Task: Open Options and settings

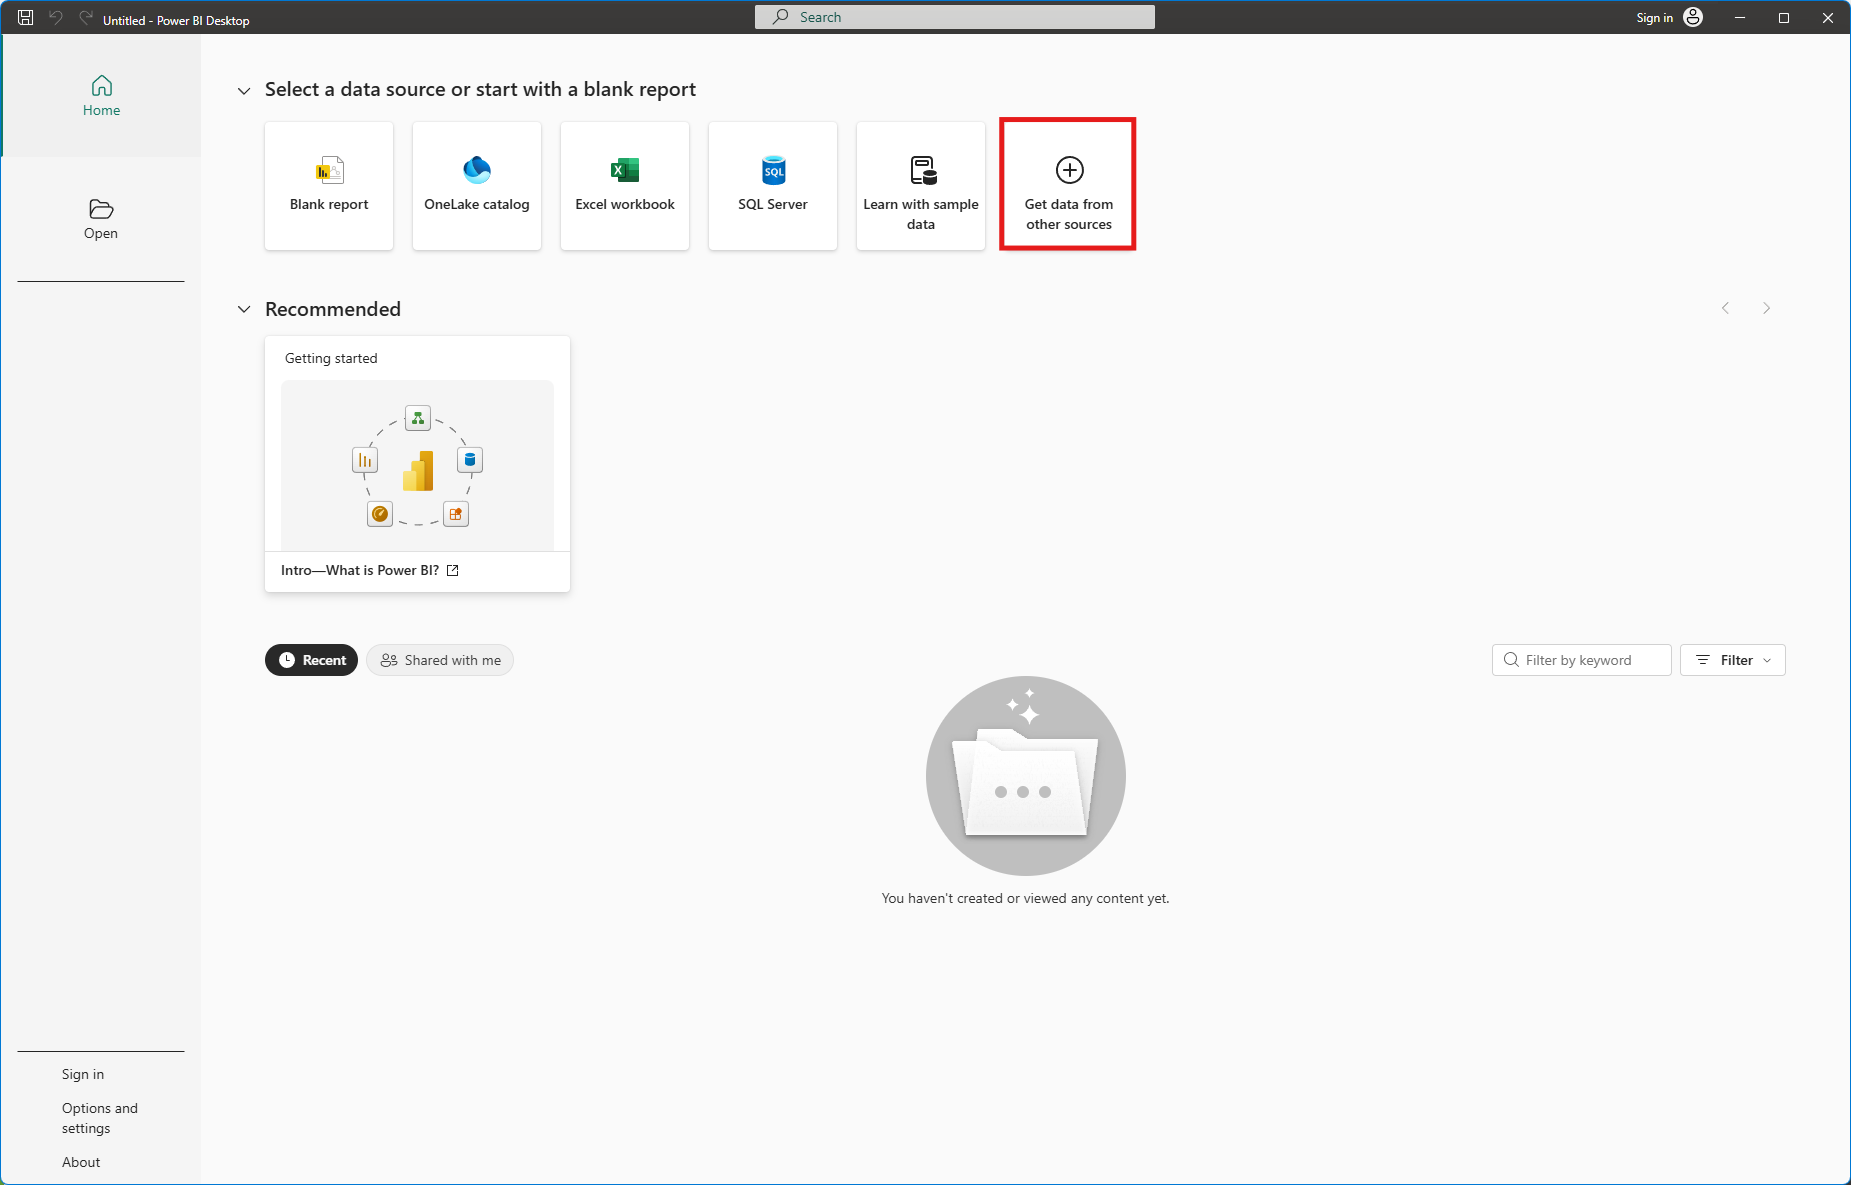Action: (x=100, y=1118)
